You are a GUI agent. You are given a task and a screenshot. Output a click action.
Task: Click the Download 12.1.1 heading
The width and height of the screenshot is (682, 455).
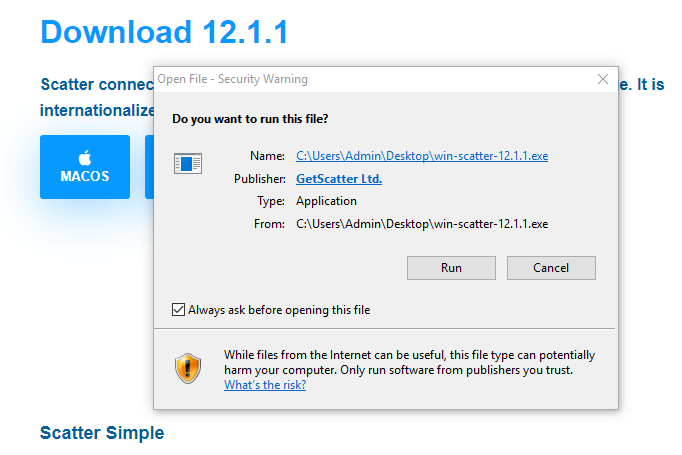tap(164, 32)
